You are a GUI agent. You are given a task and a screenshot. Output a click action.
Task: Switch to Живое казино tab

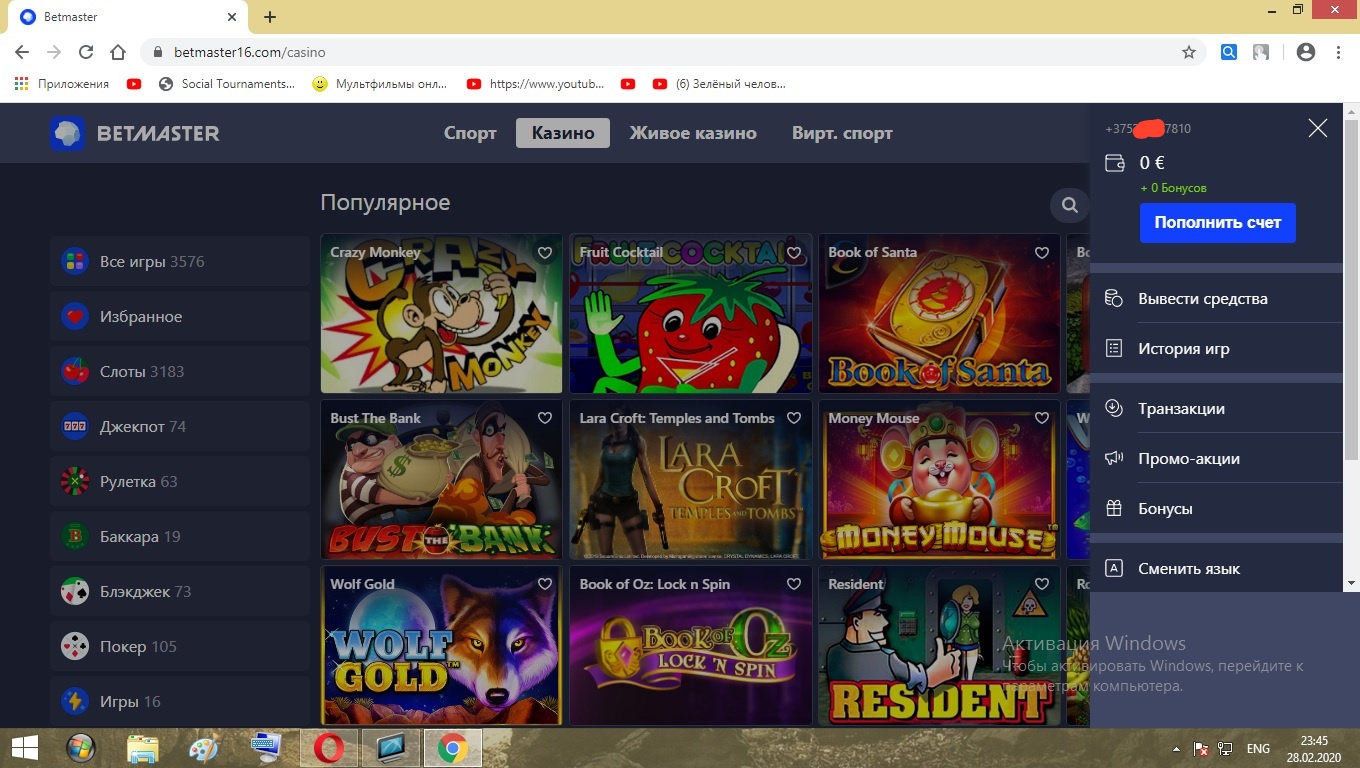(x=693, y=133)
